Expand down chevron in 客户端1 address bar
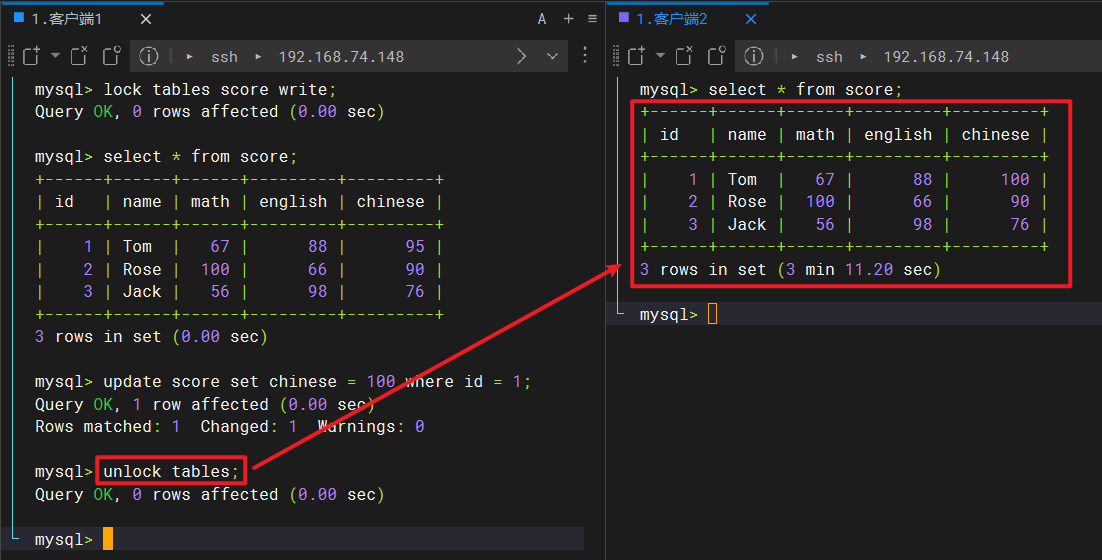The width and height of the screenshot is (1102, 560). [x=552, y=56]
